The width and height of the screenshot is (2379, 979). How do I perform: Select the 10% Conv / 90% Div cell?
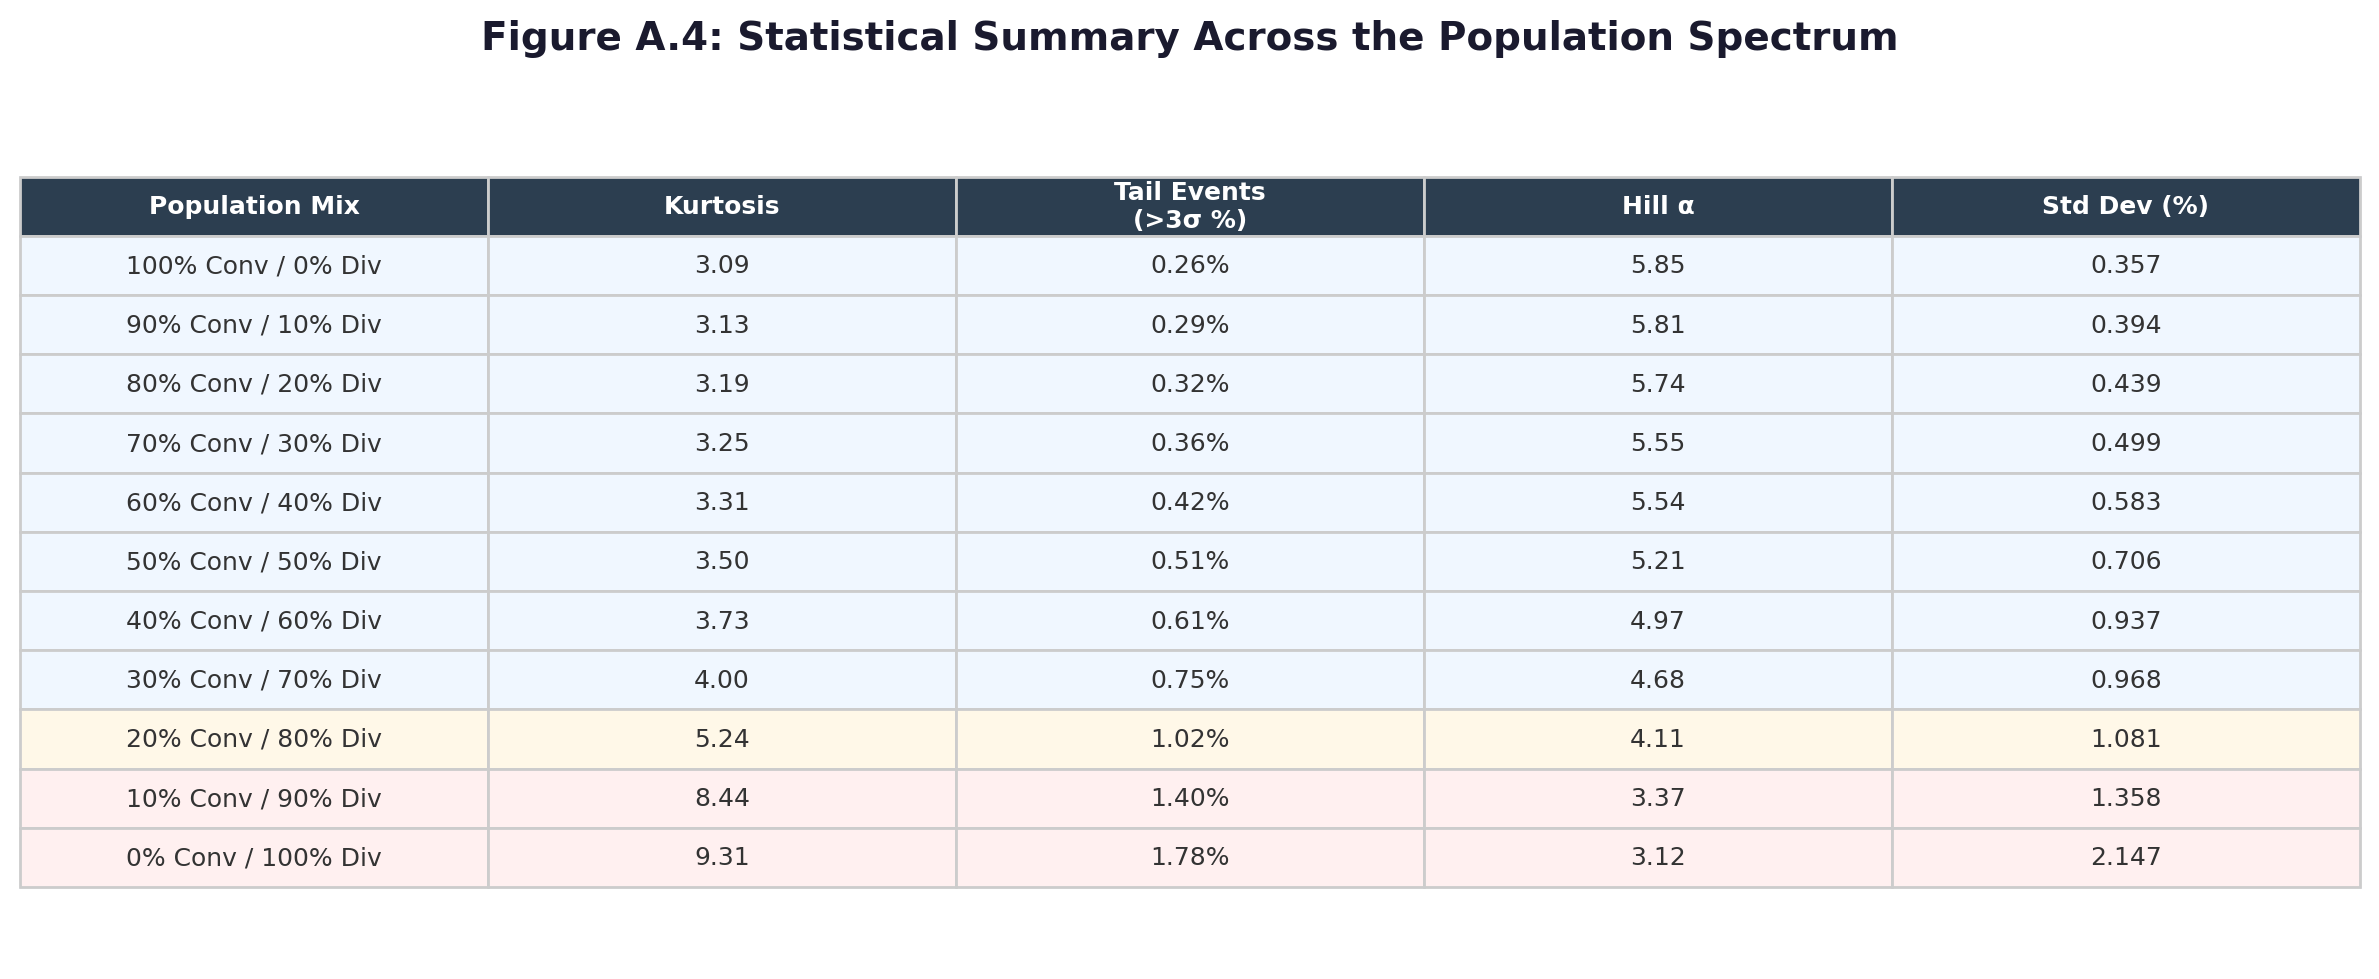tap(254, 799)
